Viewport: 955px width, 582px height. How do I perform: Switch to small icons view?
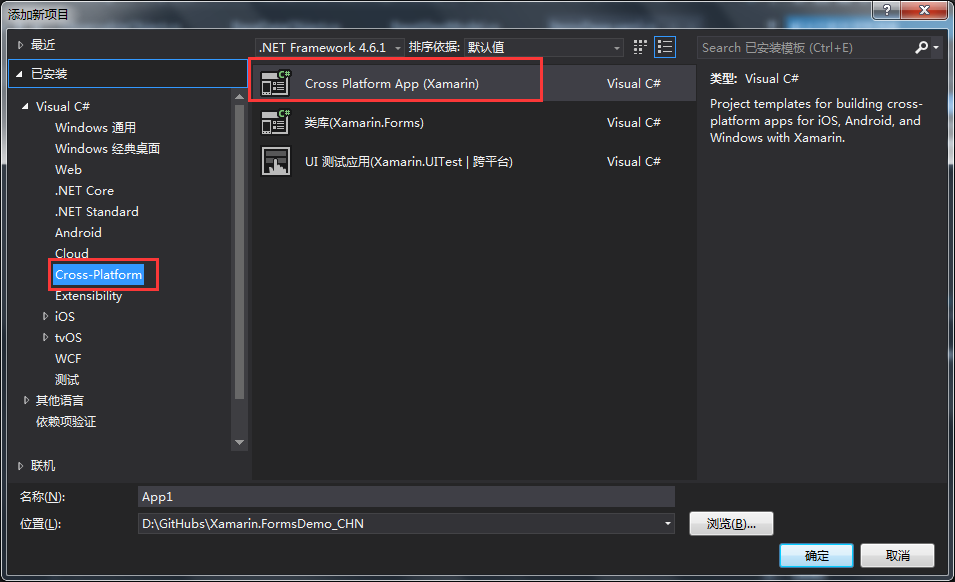[639, 46]
